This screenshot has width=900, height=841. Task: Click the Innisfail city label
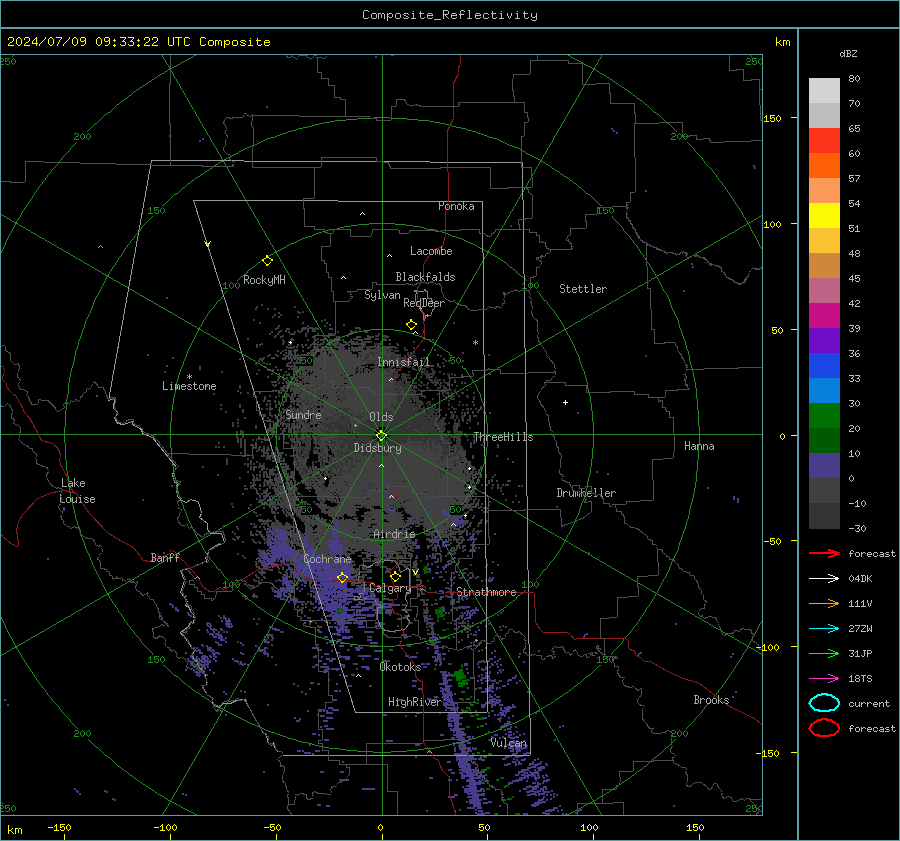(403, 362)
